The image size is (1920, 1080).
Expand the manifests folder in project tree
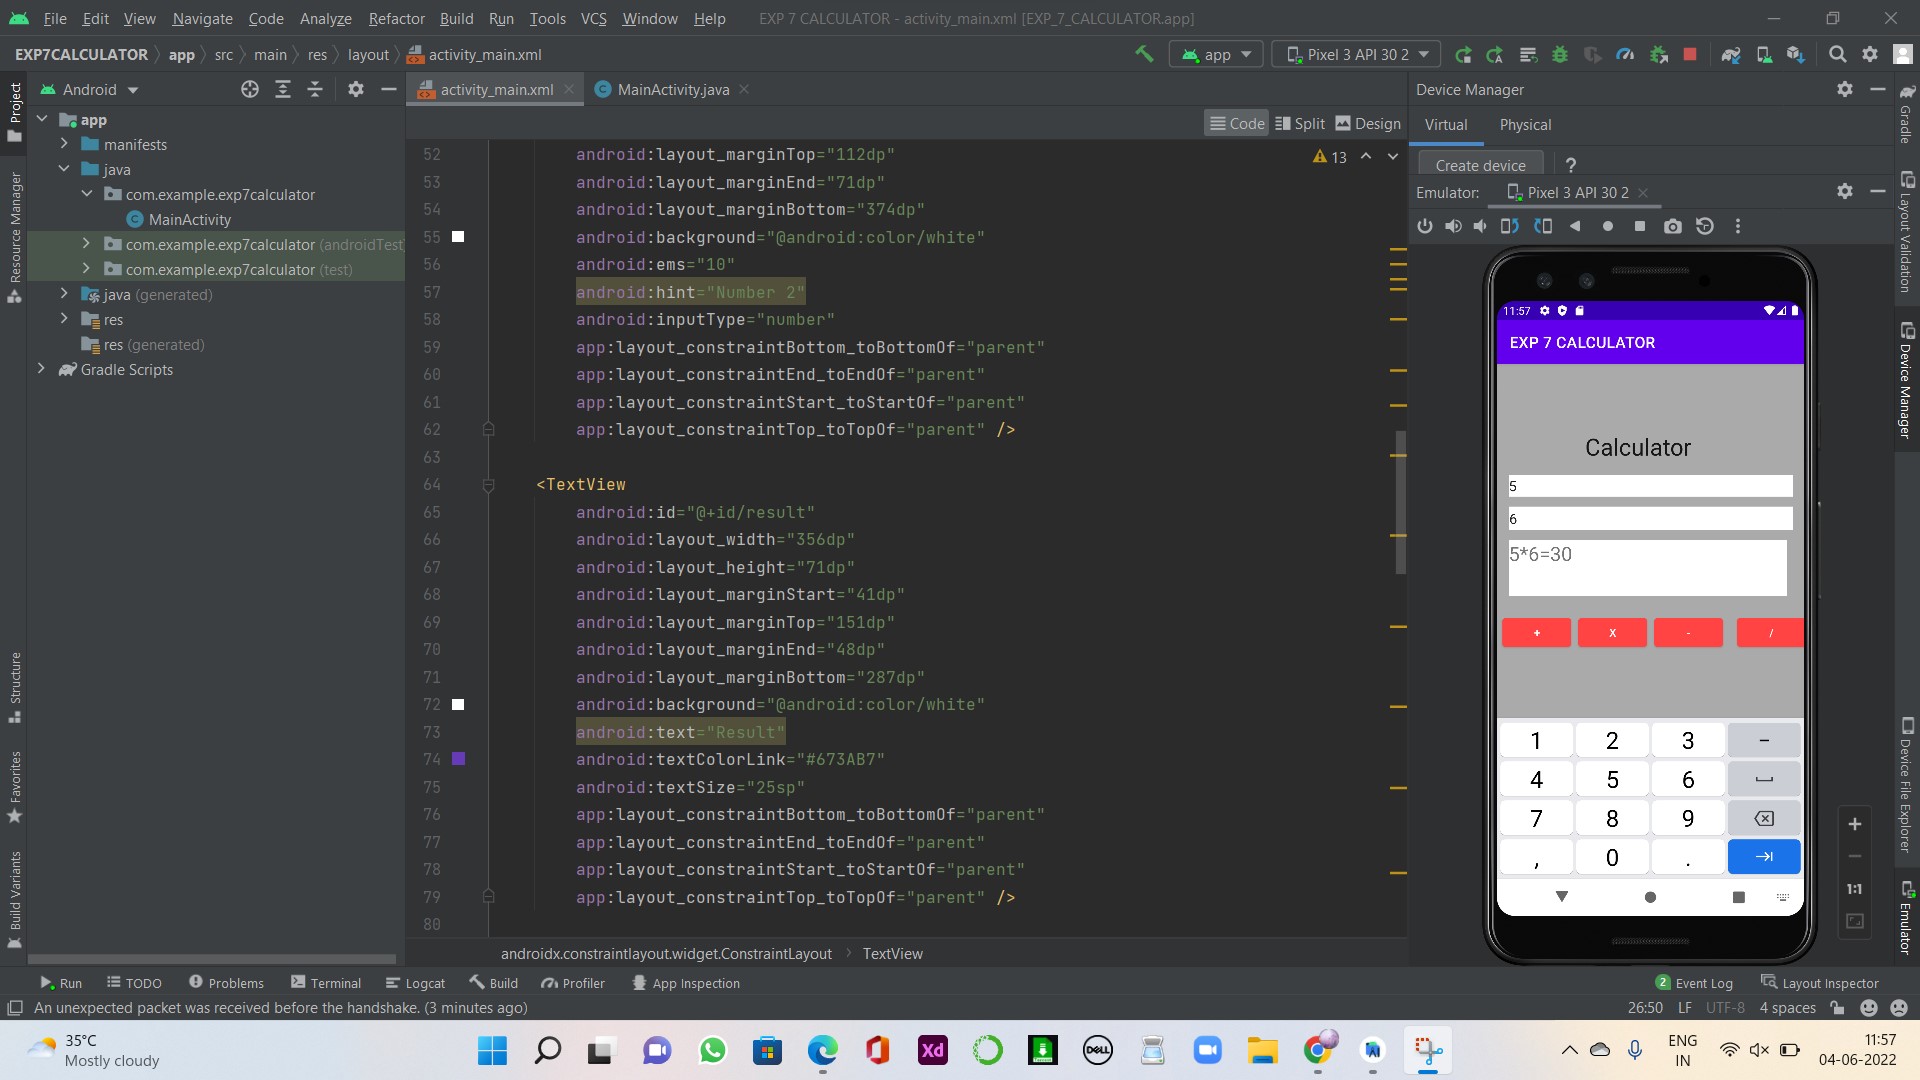pyautogui.click(x=64, y=144)
